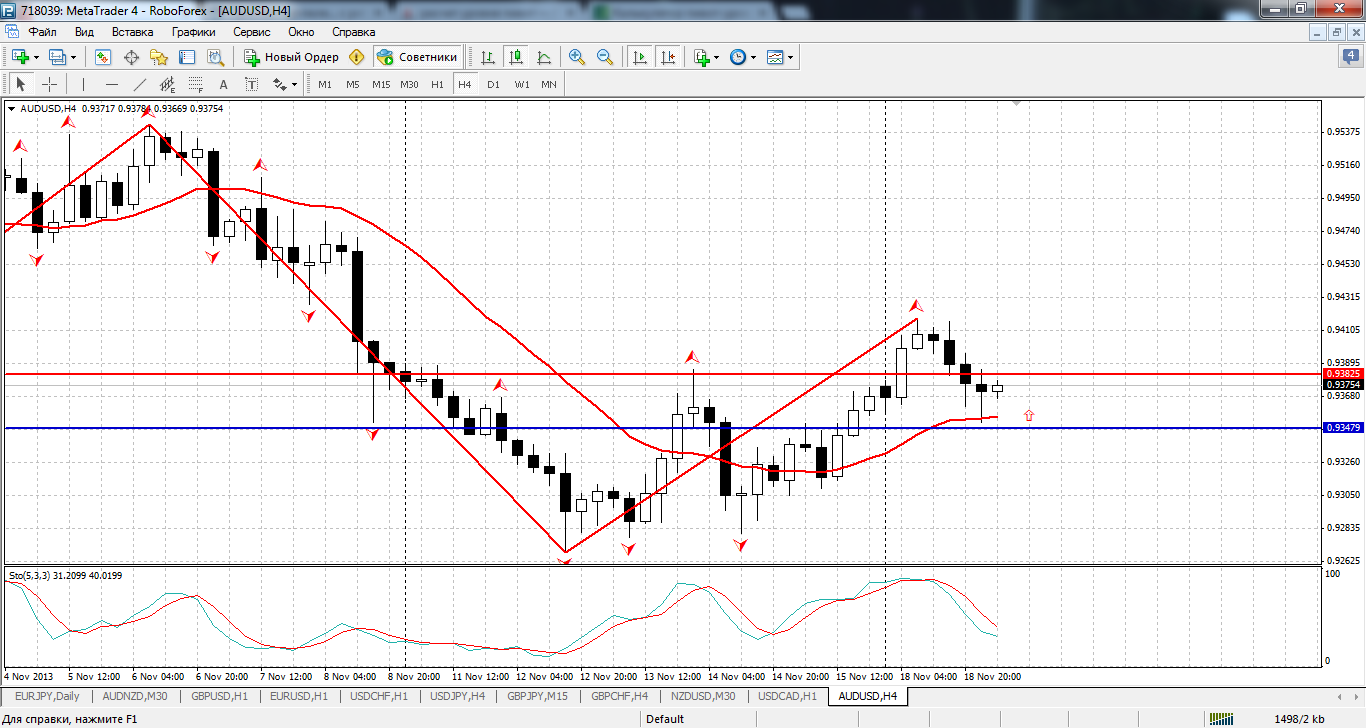Viewport: 1366px width, 728px height.
Task: Click the Profiles icon
Action: tap(57, 57)
